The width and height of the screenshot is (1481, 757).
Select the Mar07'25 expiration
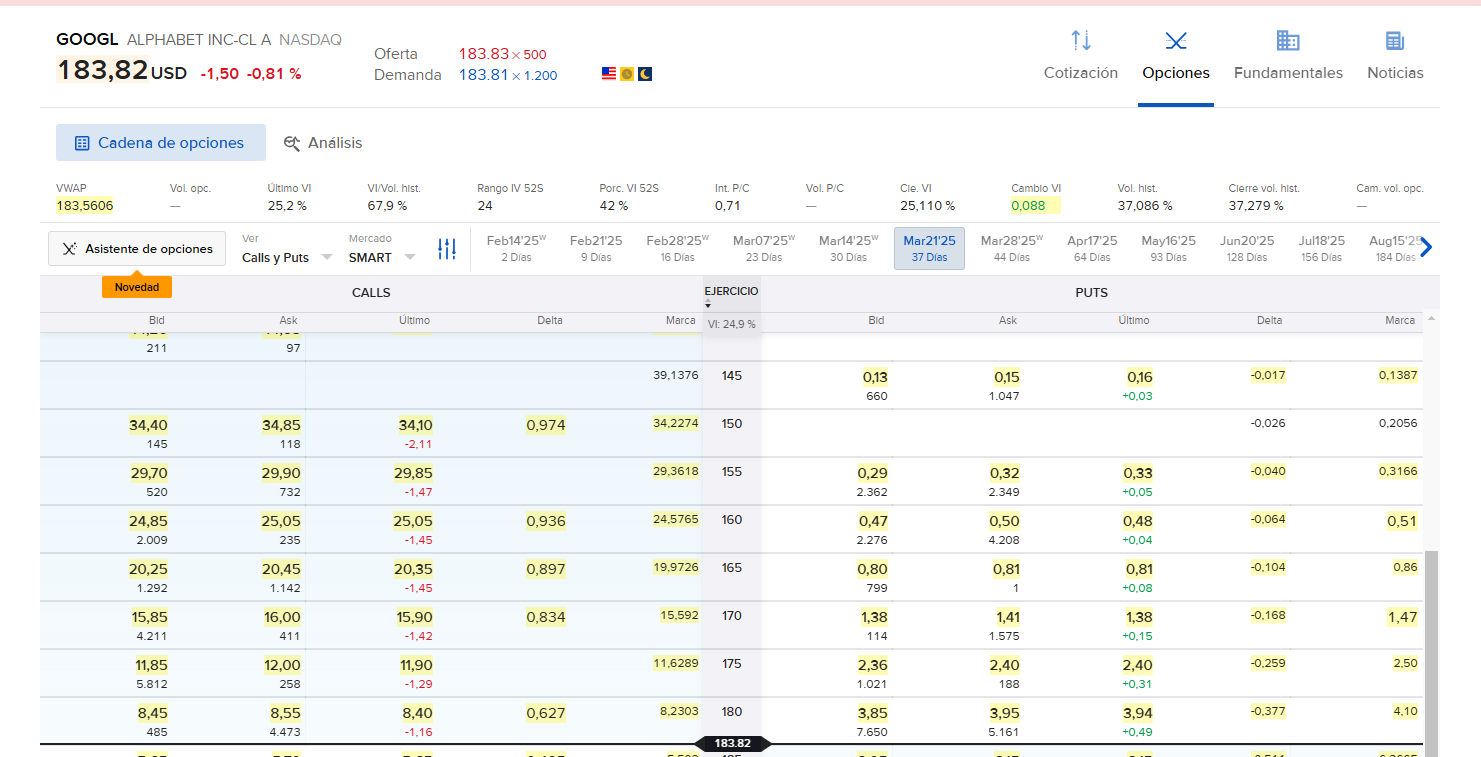pos(764,248)
